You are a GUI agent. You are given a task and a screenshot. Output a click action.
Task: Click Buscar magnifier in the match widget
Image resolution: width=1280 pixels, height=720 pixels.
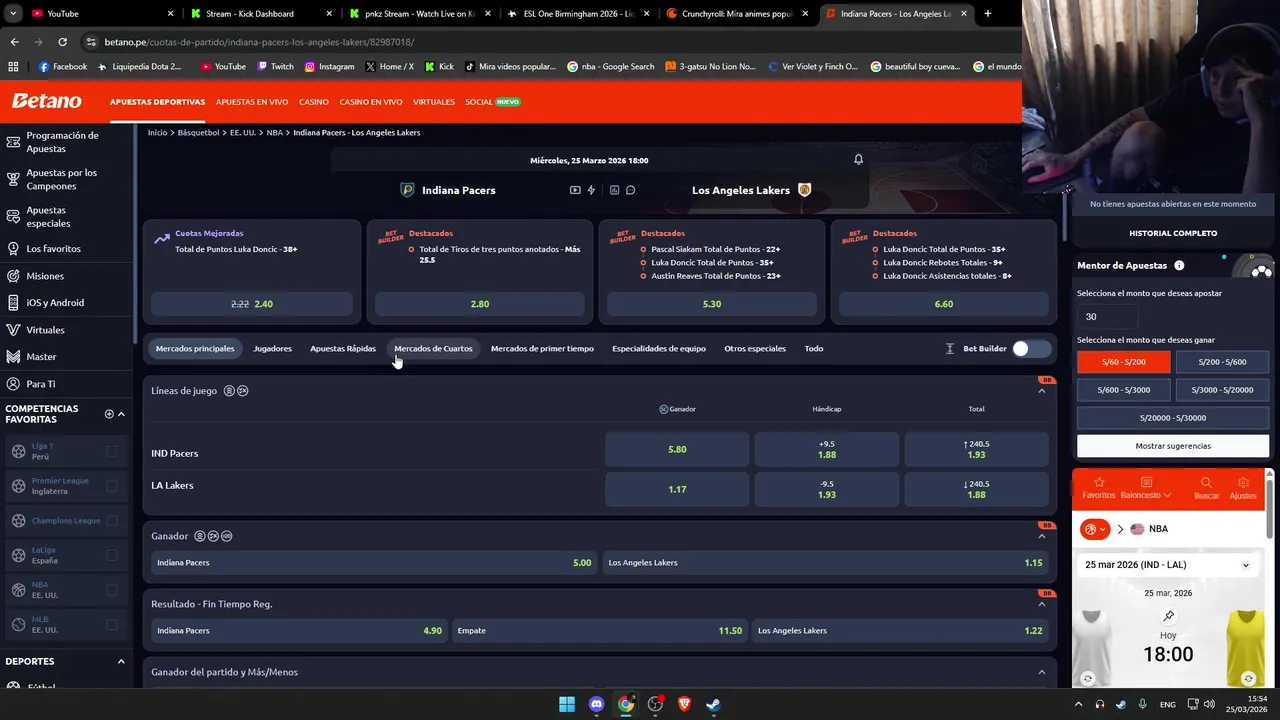pos(1206,488)
